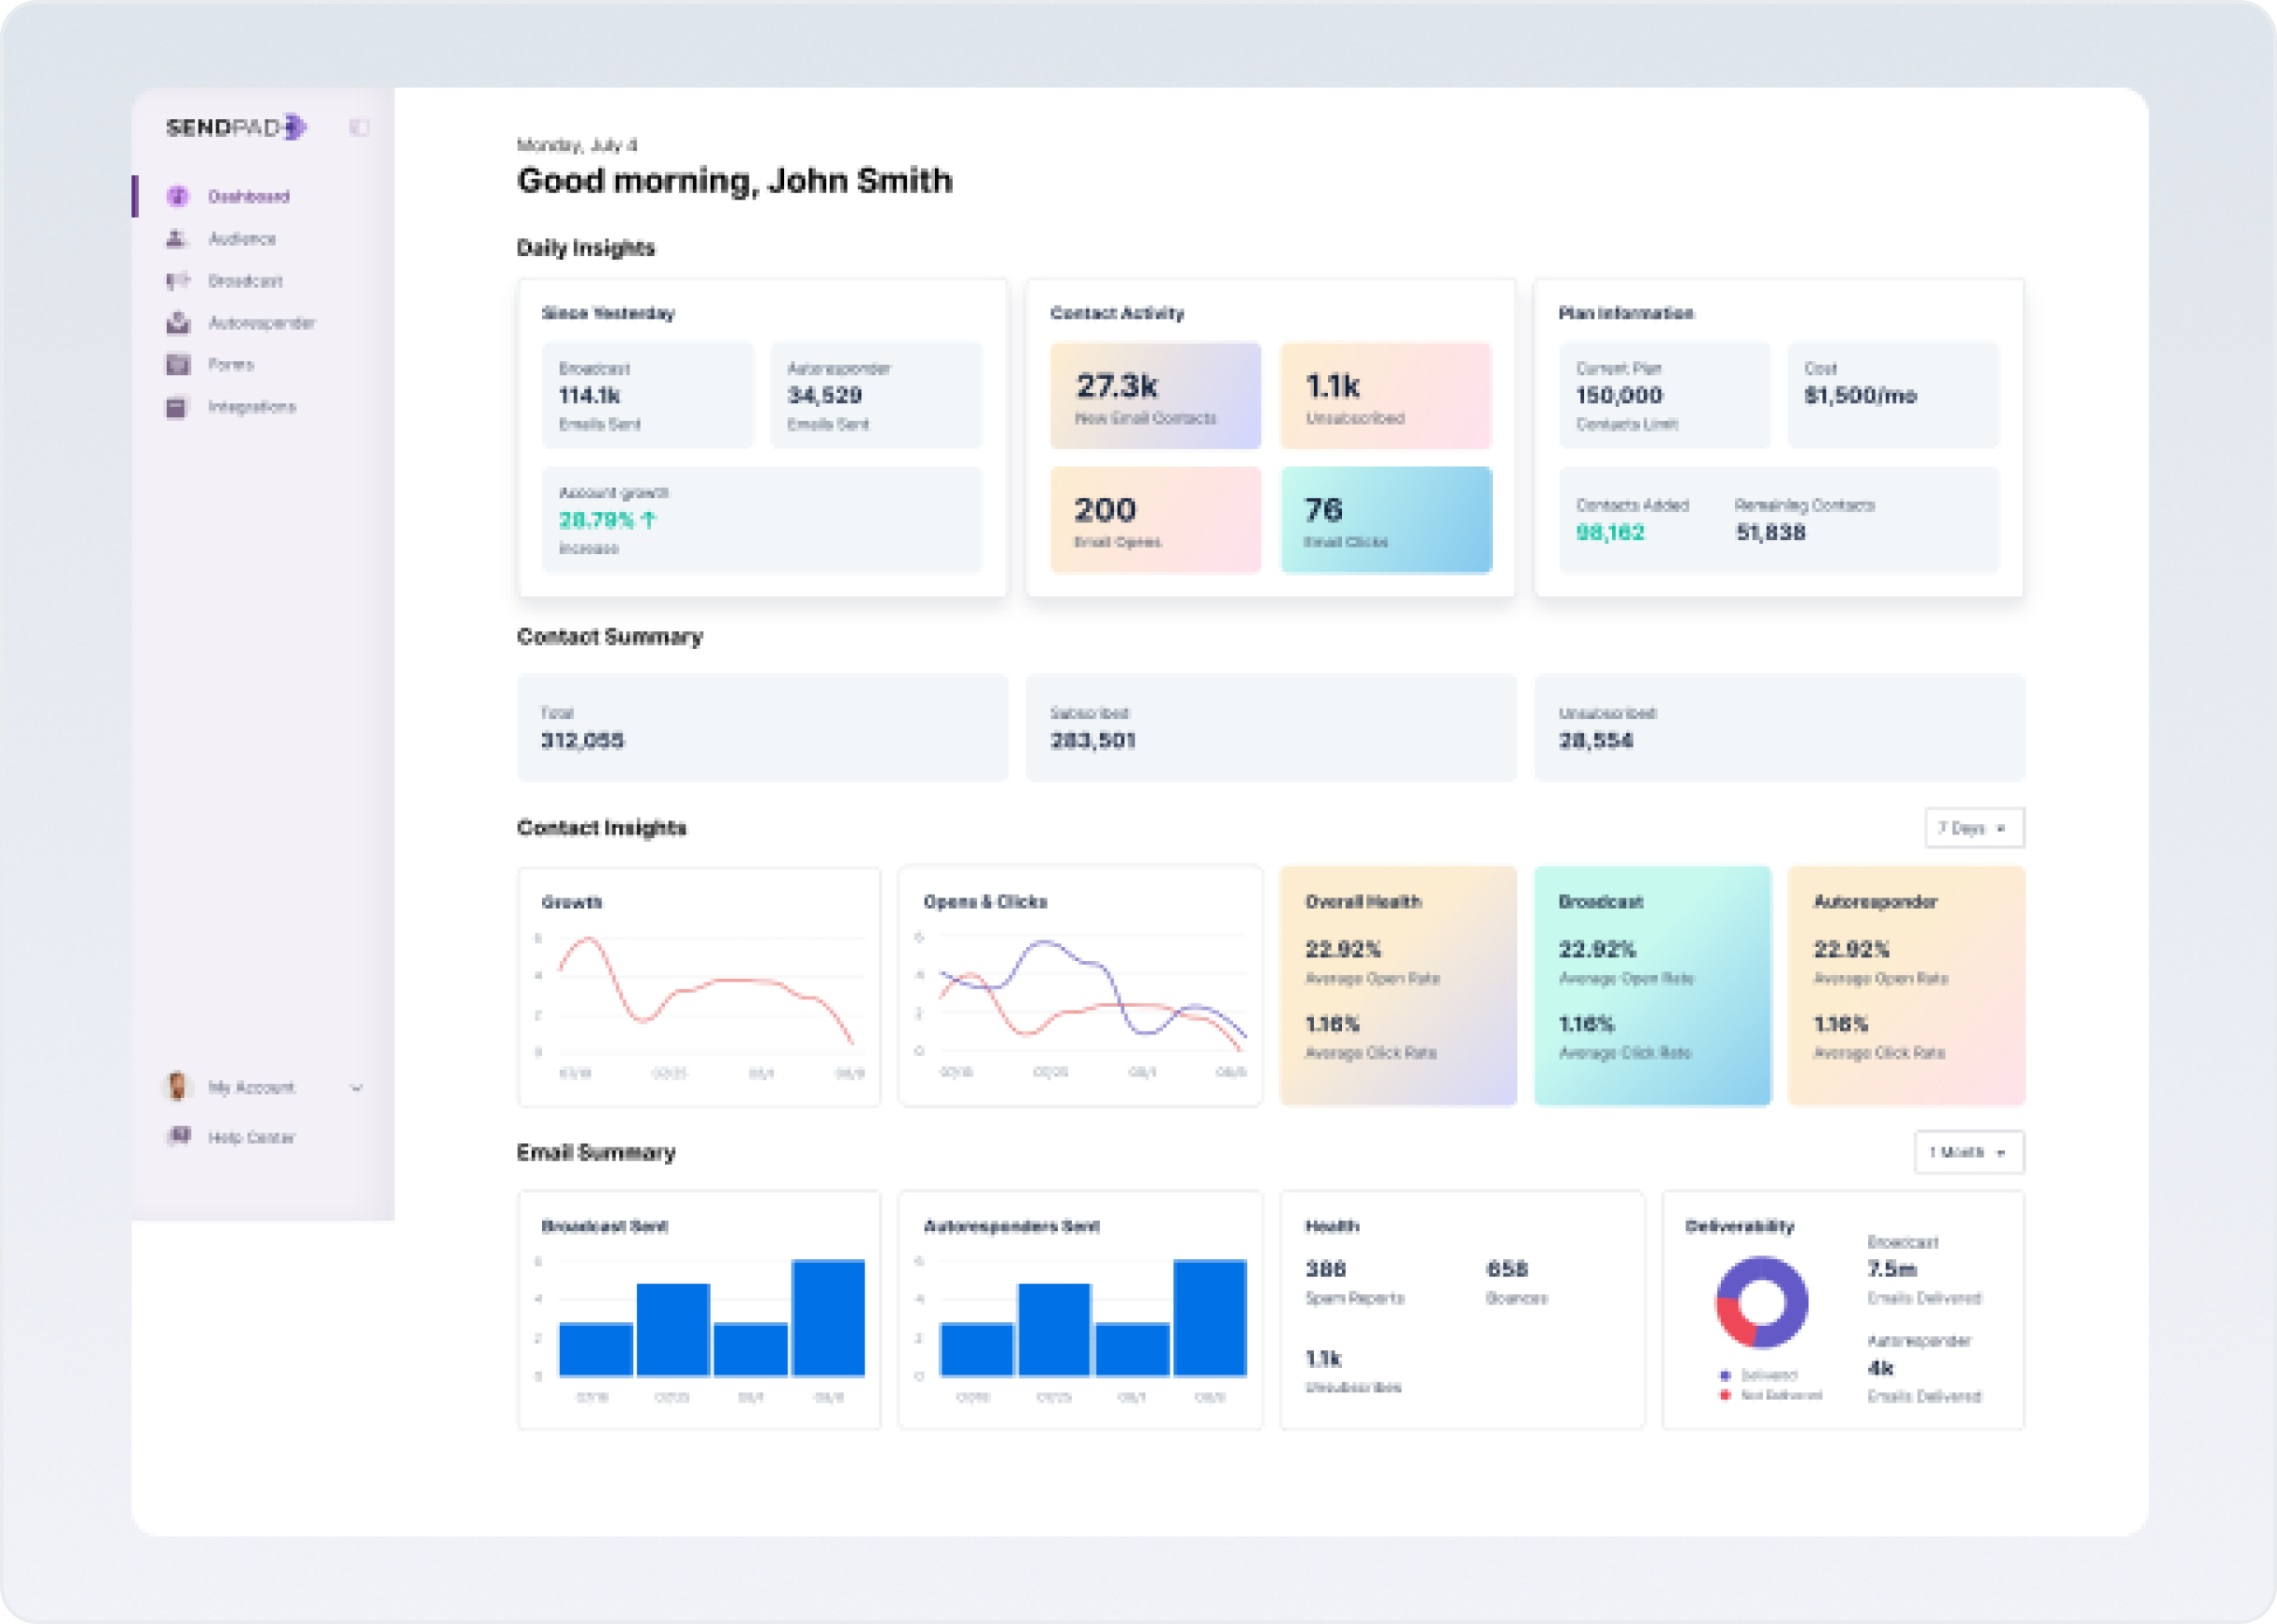Click the Total 312,055 summary card
Image resolution: width=2277 pixels, height=1624 pixels.
762,728
